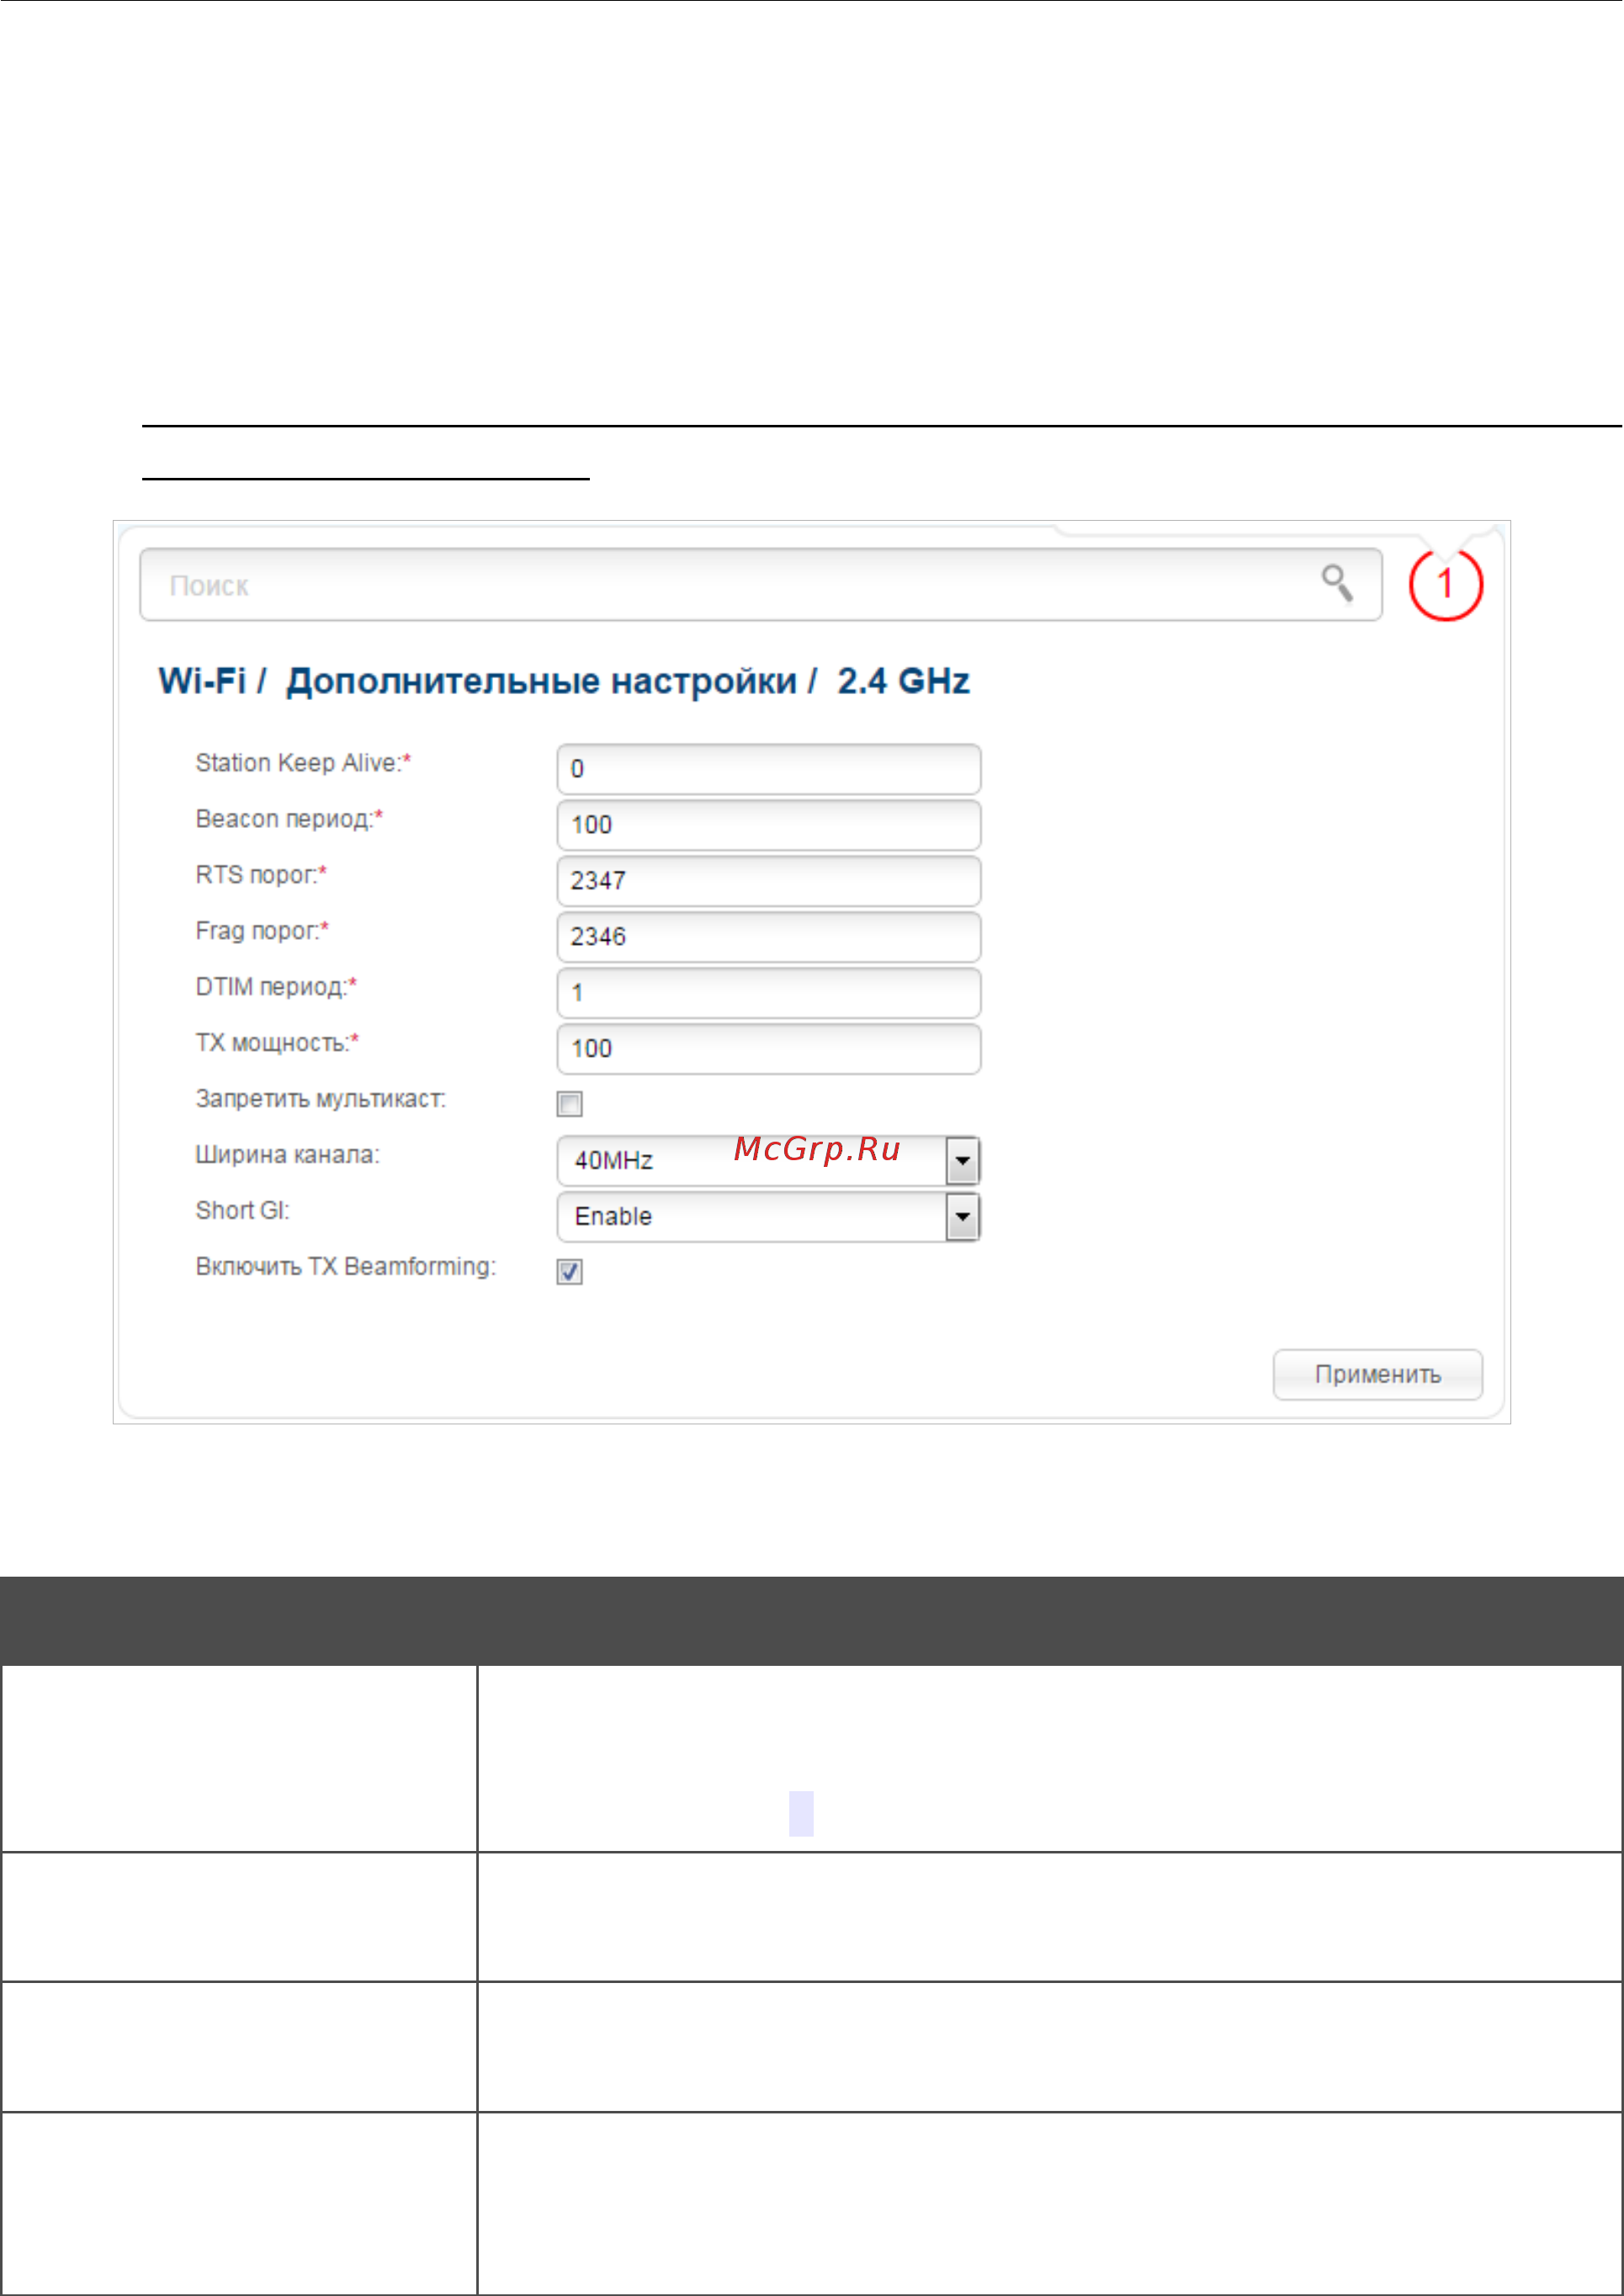The image size is (1624, 2296).
Task: Go to the Wi-Fi breadcrumb section
Action: click(202, 681)
